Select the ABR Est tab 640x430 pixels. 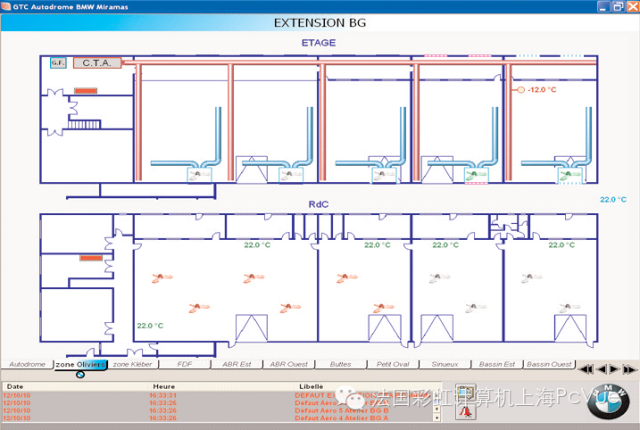[237, 364]
